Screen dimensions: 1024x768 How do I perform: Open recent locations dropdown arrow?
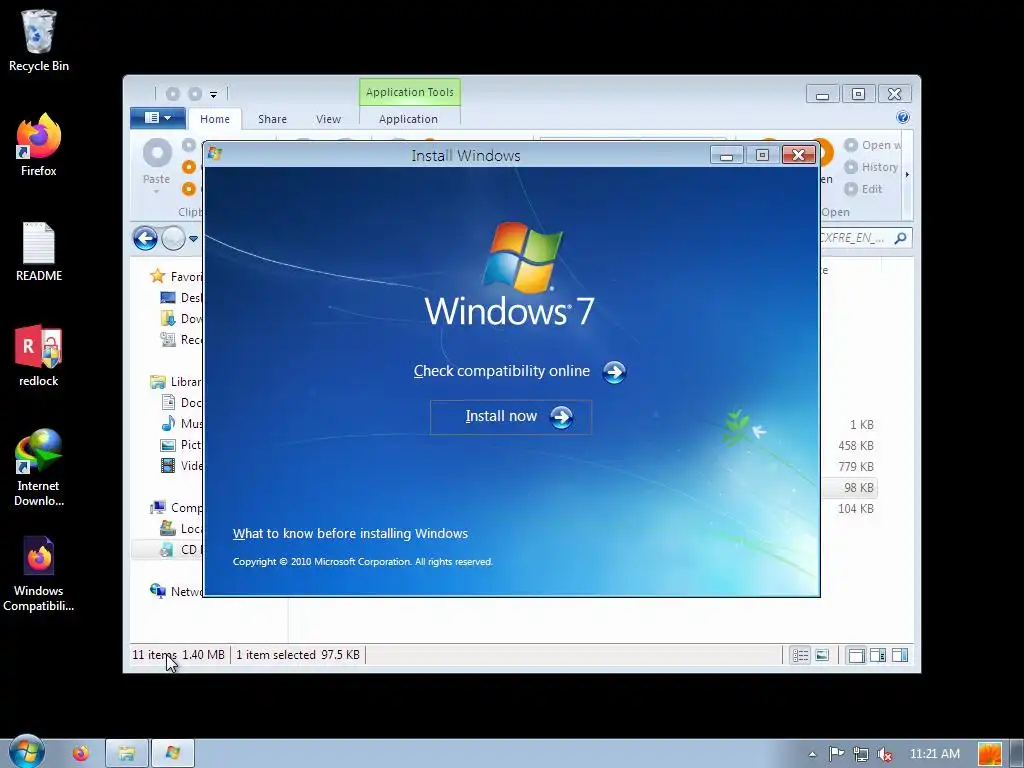coord(193,239)
